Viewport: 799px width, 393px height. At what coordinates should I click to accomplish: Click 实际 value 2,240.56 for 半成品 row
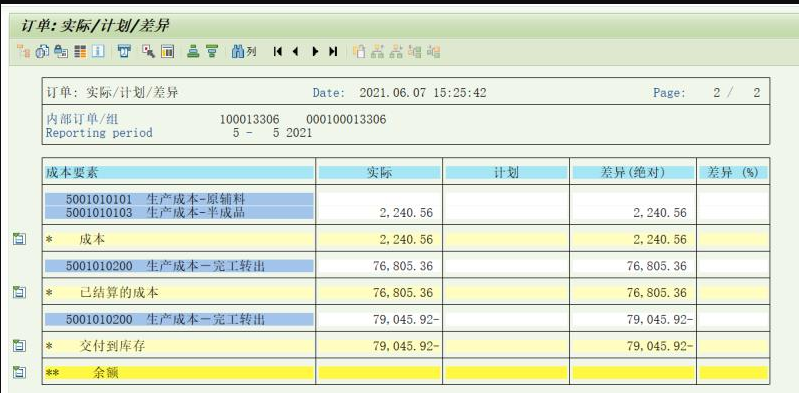[x=406, y=213]
